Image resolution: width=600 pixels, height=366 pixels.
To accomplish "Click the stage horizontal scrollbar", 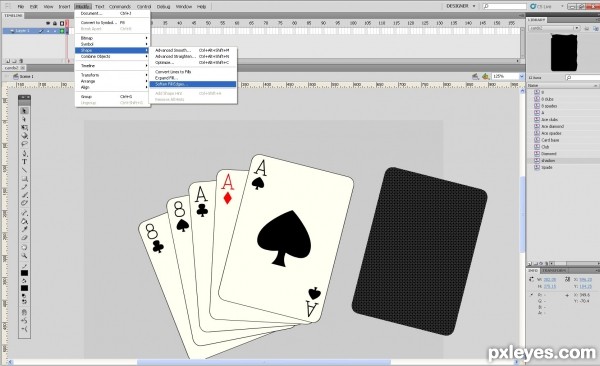I will click(264, 362).
